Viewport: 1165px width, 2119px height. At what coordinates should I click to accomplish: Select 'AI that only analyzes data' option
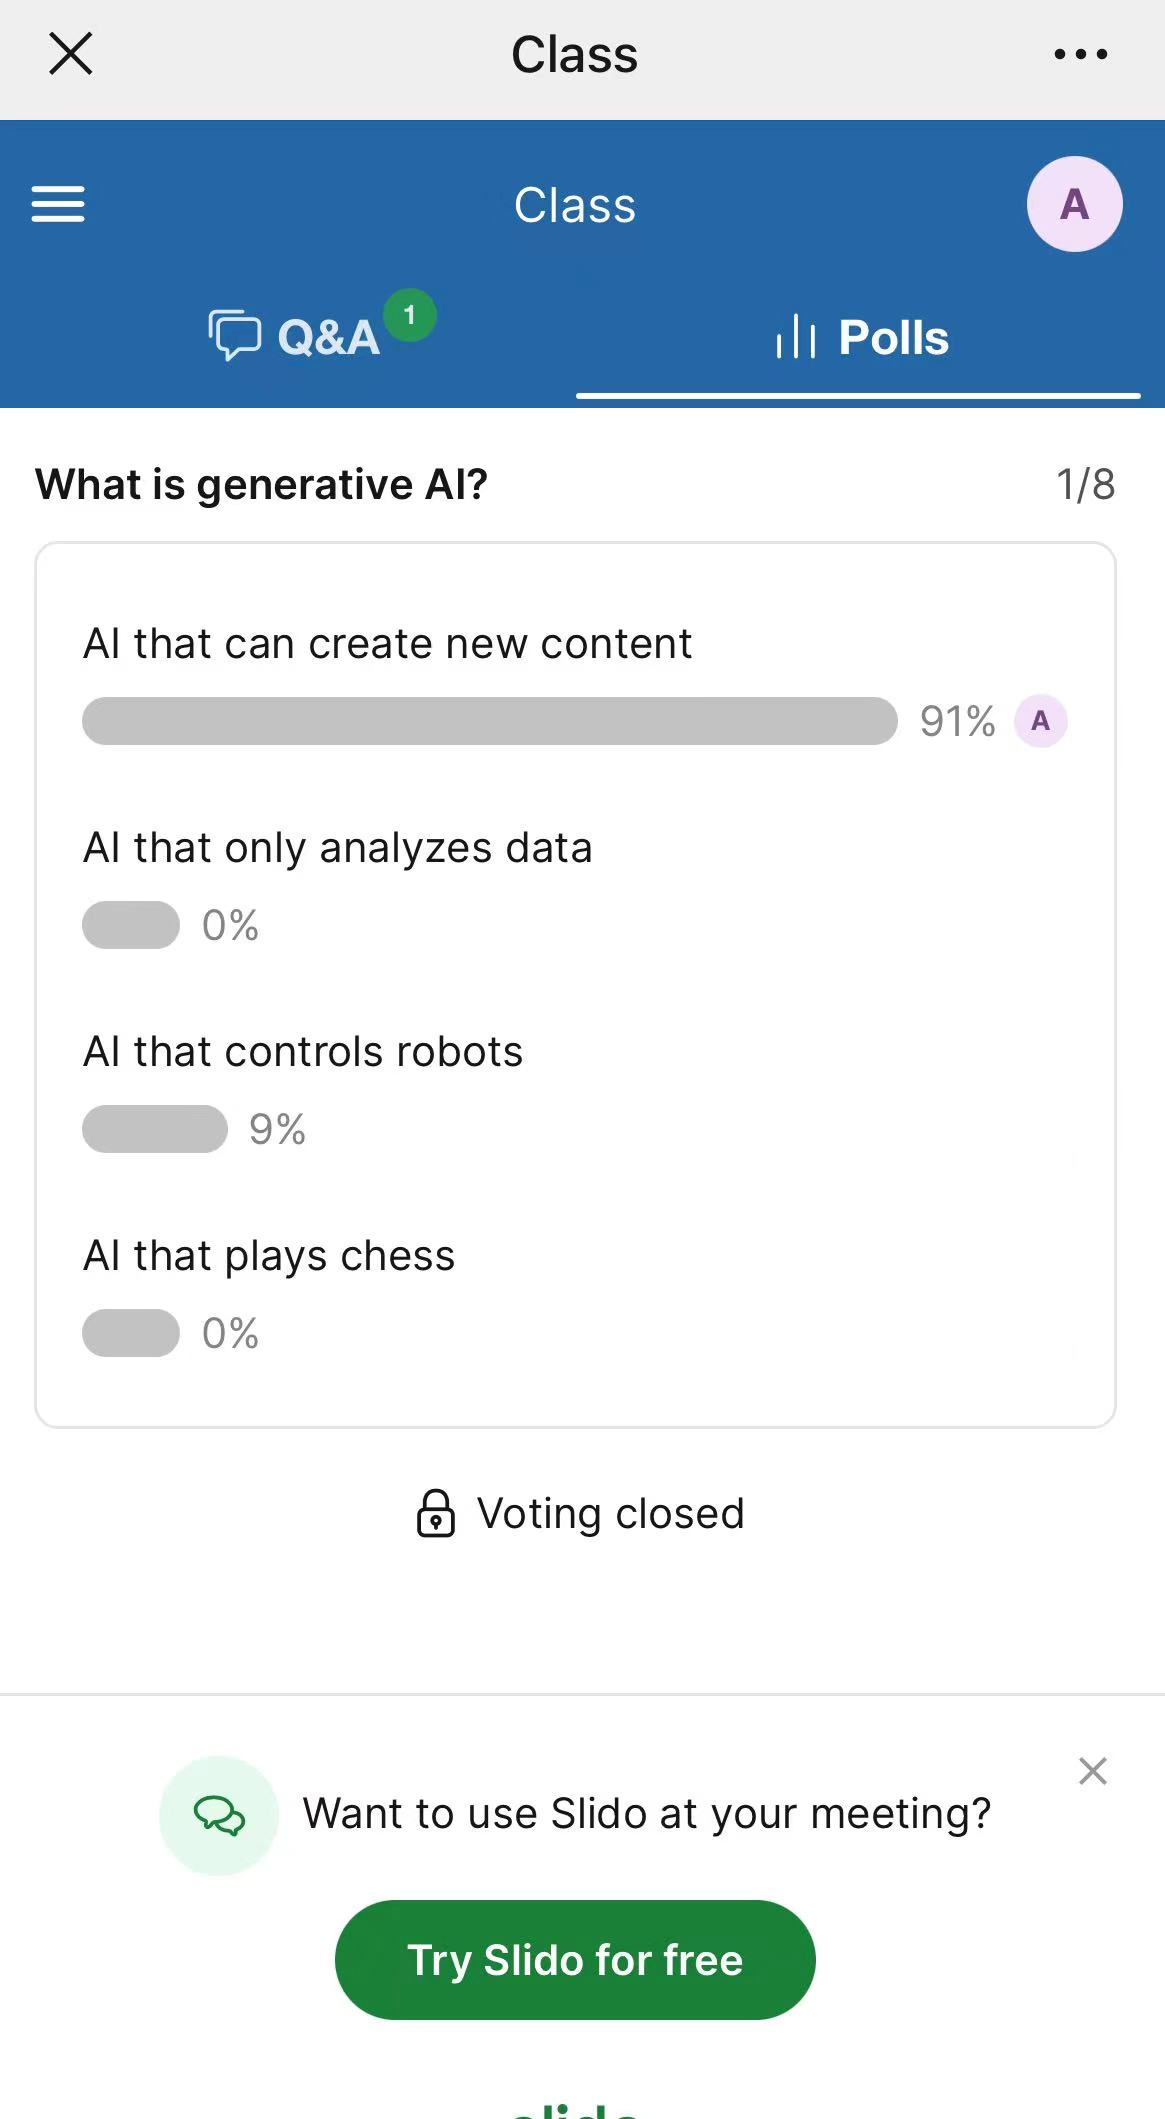(x=337, y=848)
